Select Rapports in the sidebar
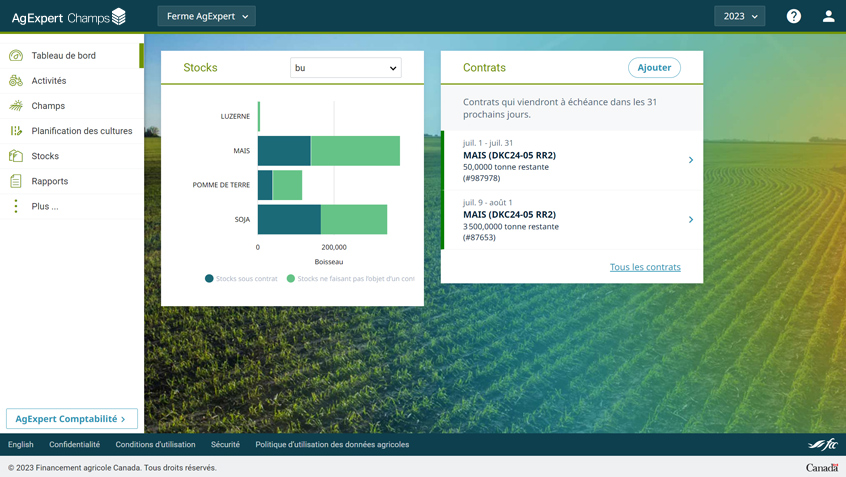The image size is (846, 477). [71, 181]
